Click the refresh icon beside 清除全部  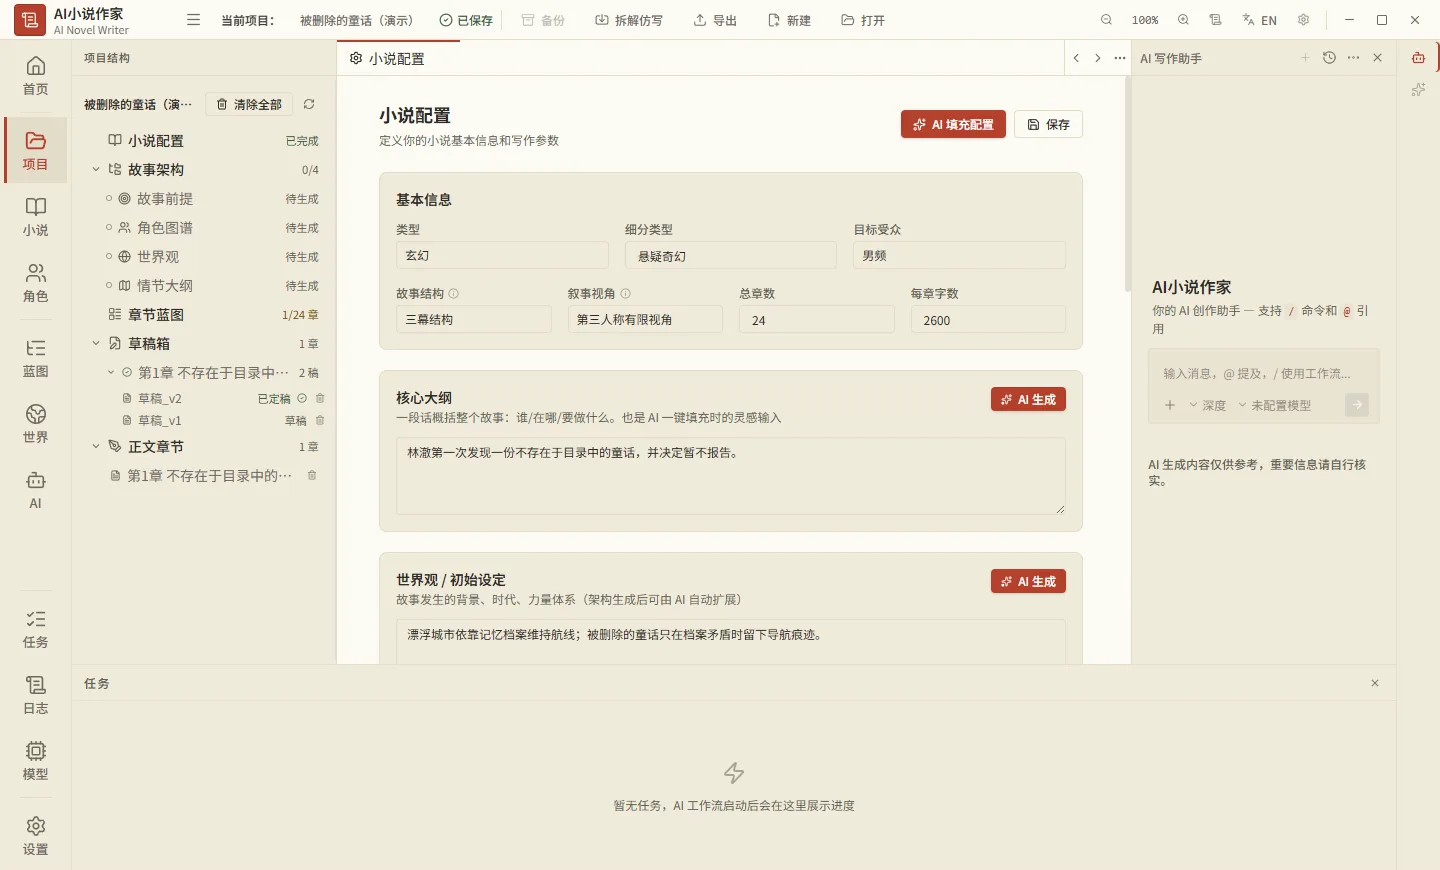(309, 104)
